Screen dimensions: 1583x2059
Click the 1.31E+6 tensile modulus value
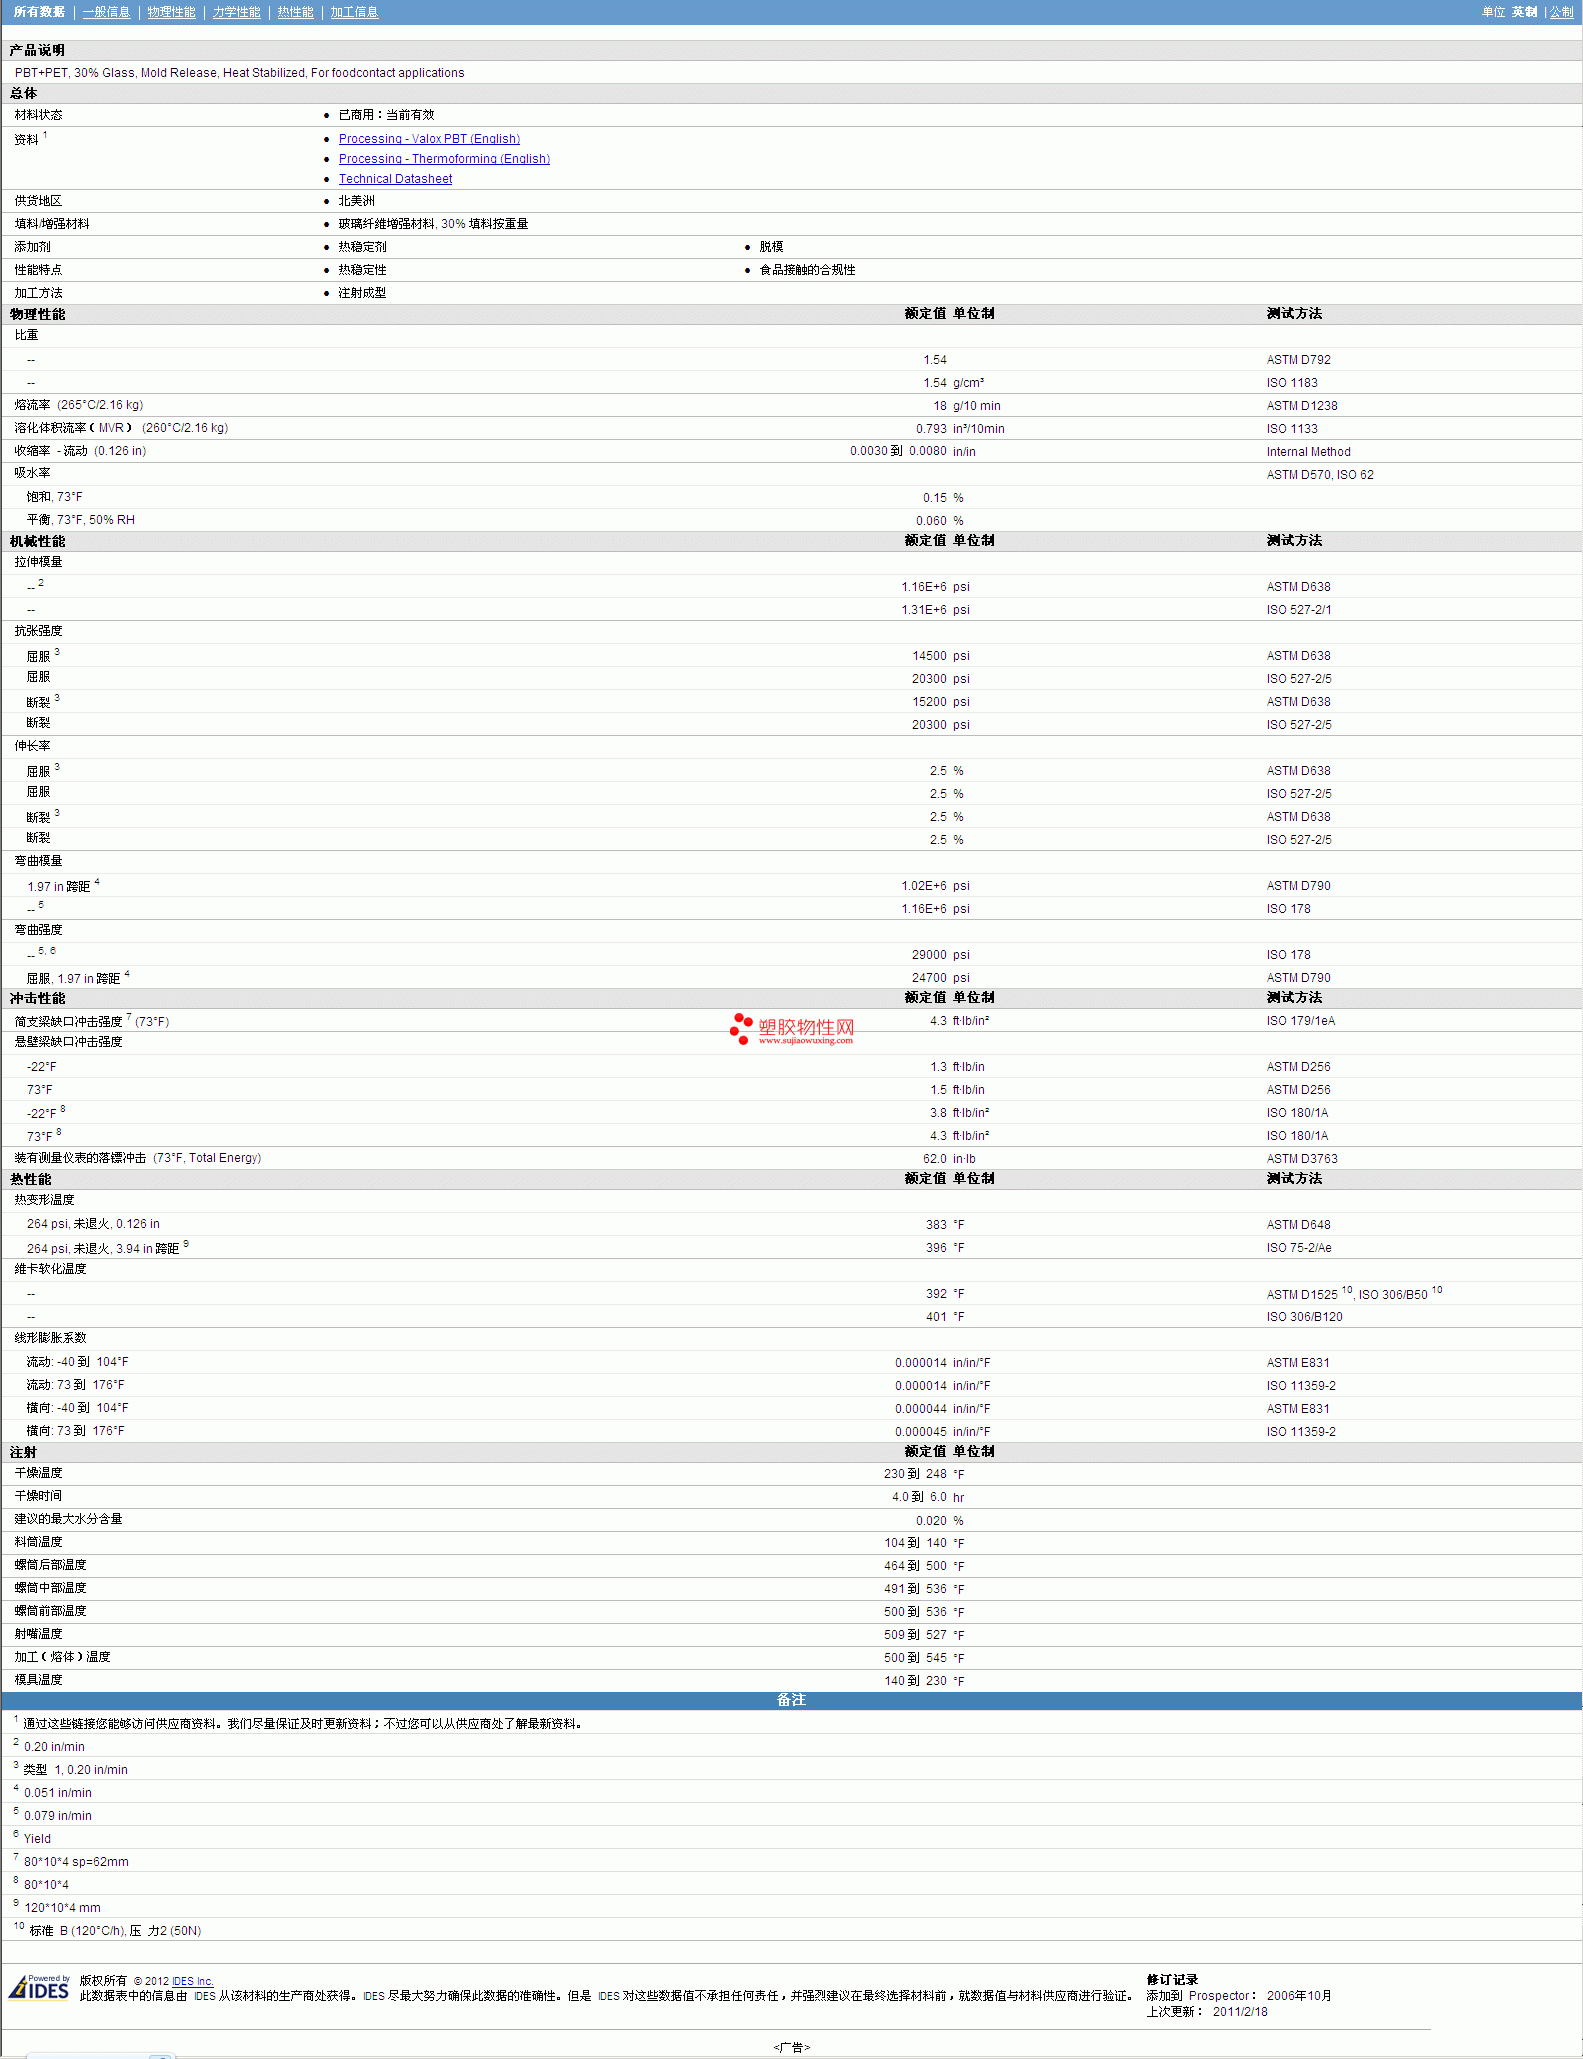(x=924, y=610)
